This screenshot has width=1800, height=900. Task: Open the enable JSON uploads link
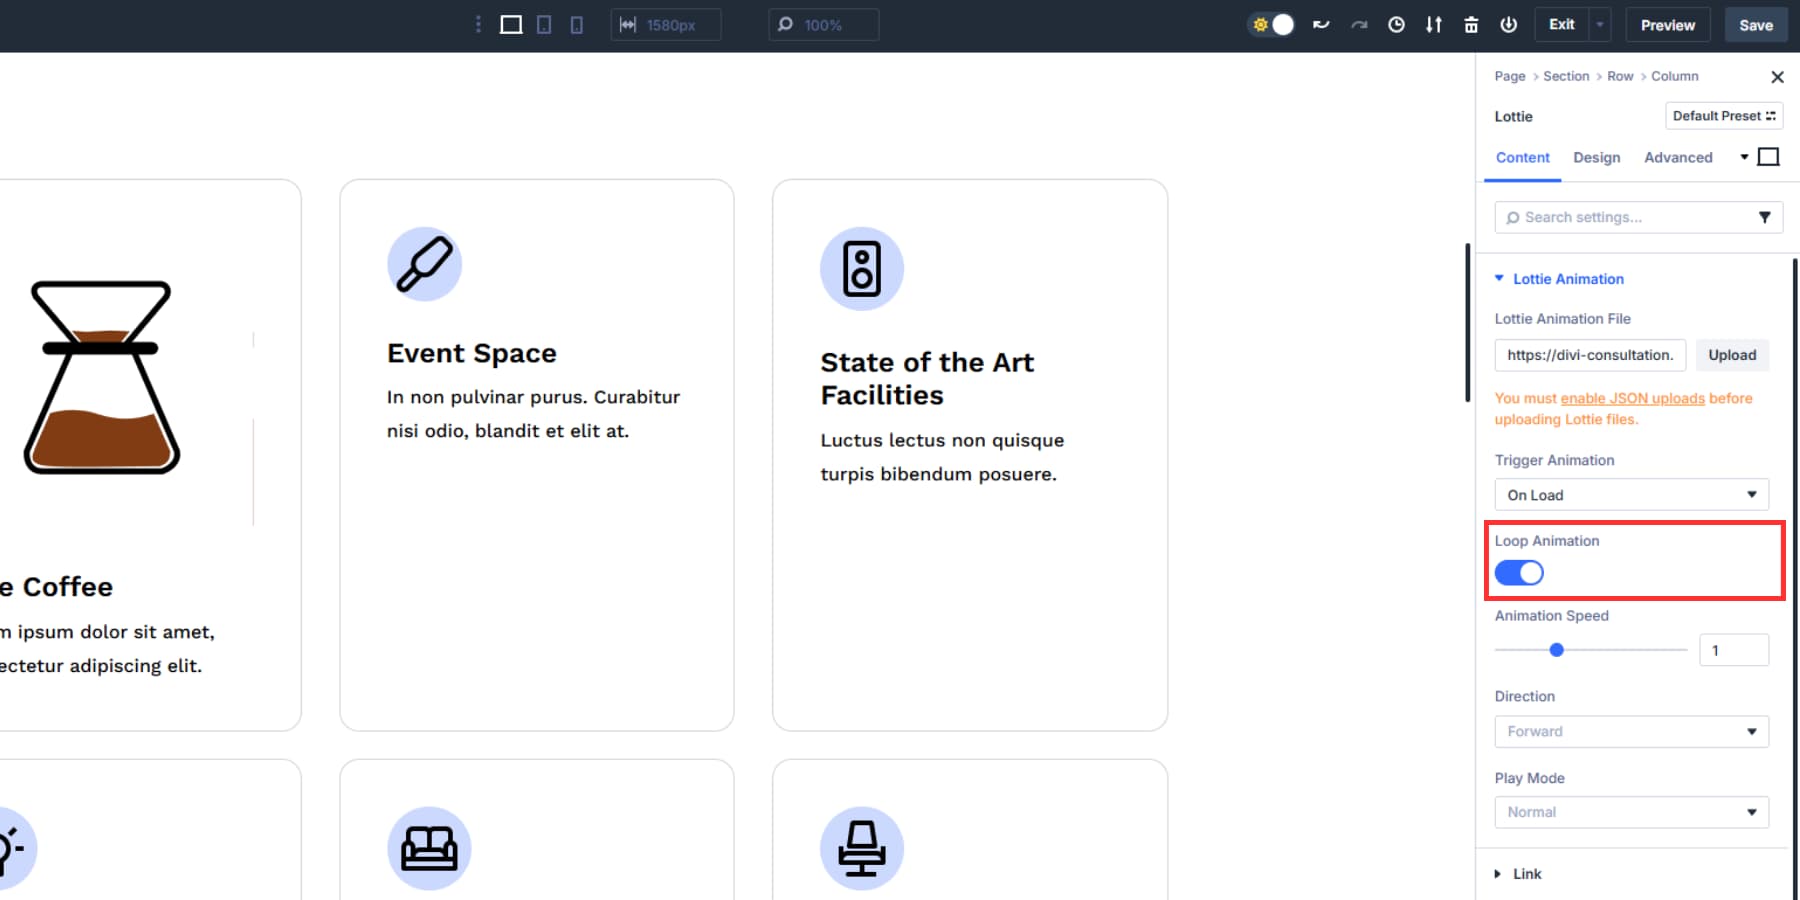pyautogui.click(x=1632, y=398)
